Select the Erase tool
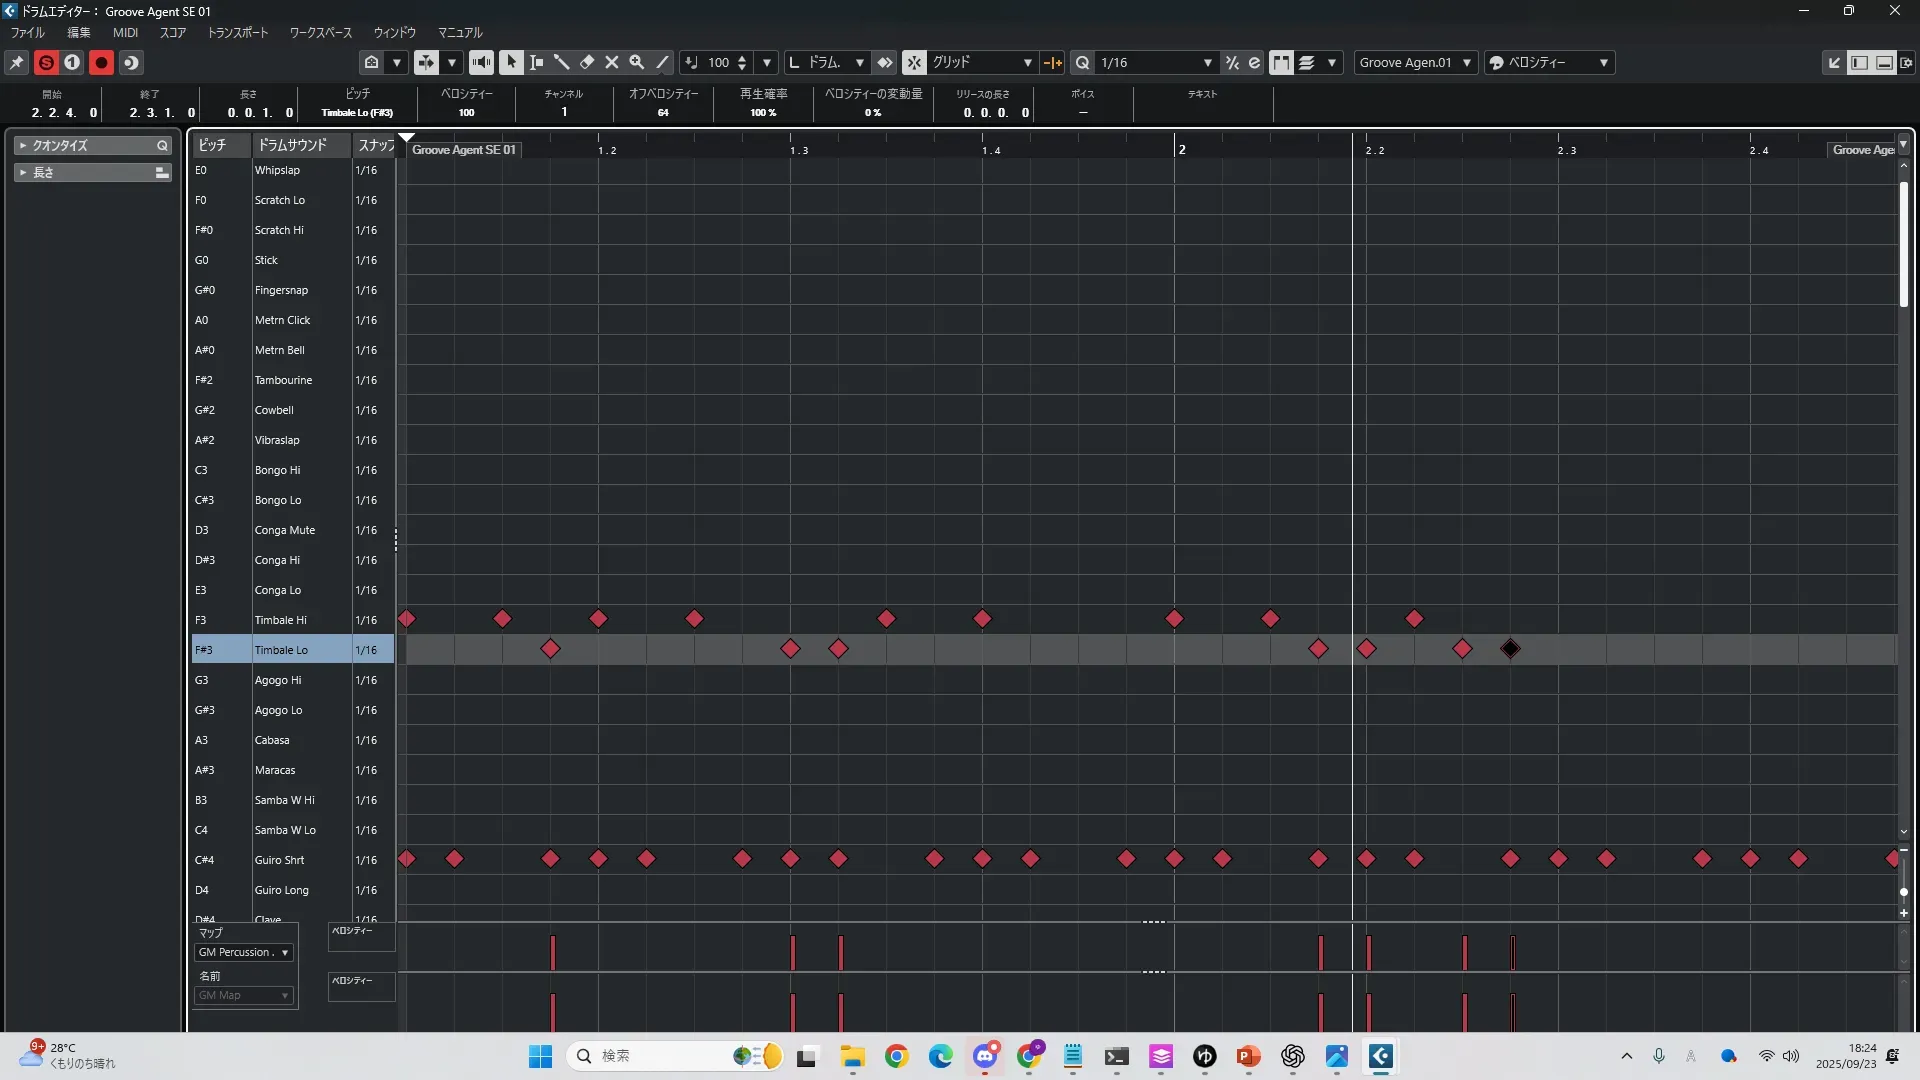Image resolution: width=1920 pixels, height=1080 pixels. (x=587, y=62)
